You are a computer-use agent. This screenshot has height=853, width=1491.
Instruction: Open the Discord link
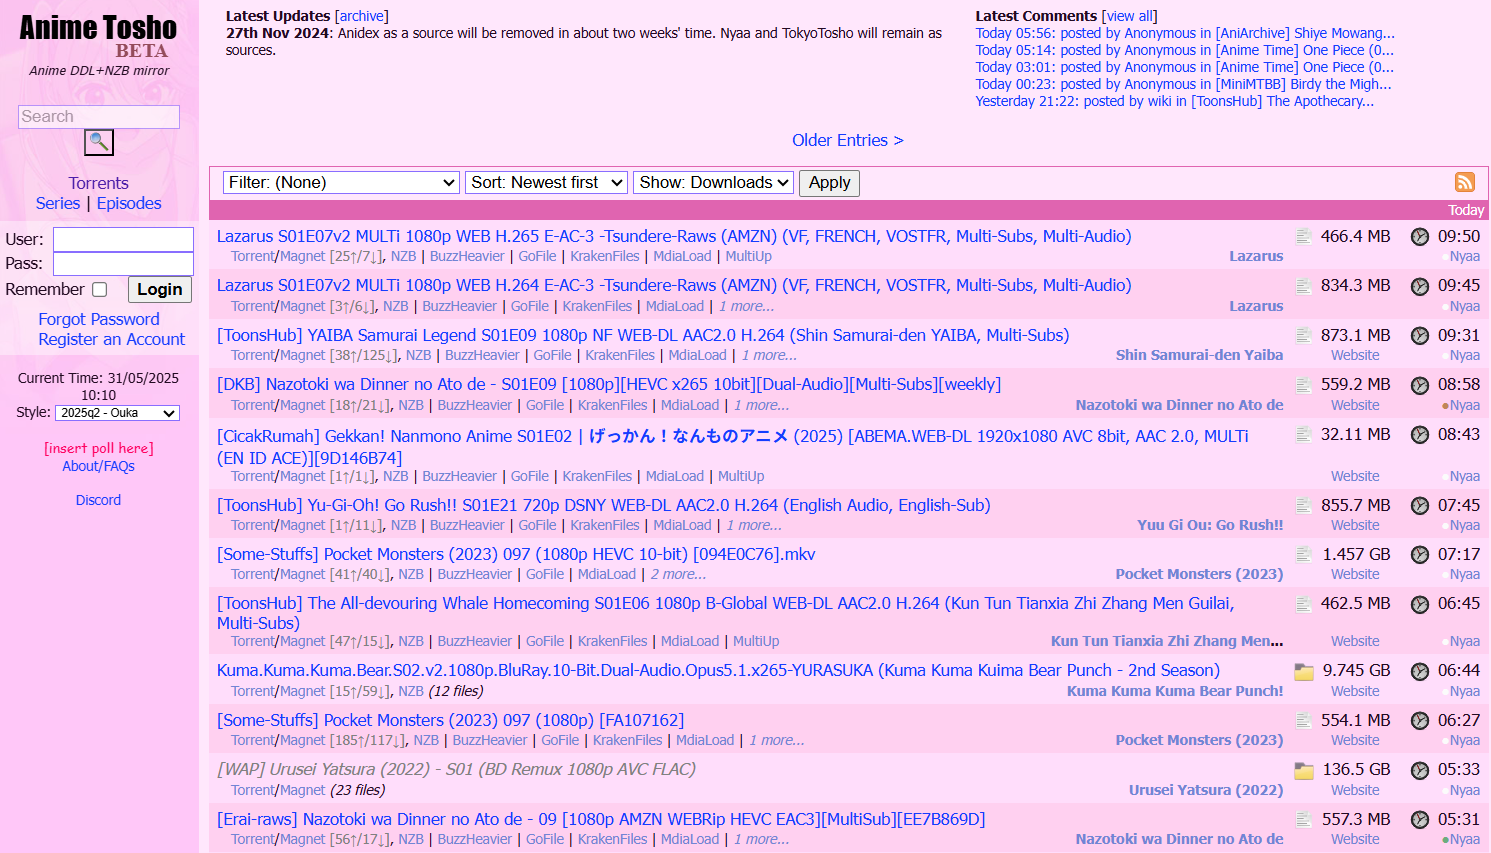click(98, 500)
